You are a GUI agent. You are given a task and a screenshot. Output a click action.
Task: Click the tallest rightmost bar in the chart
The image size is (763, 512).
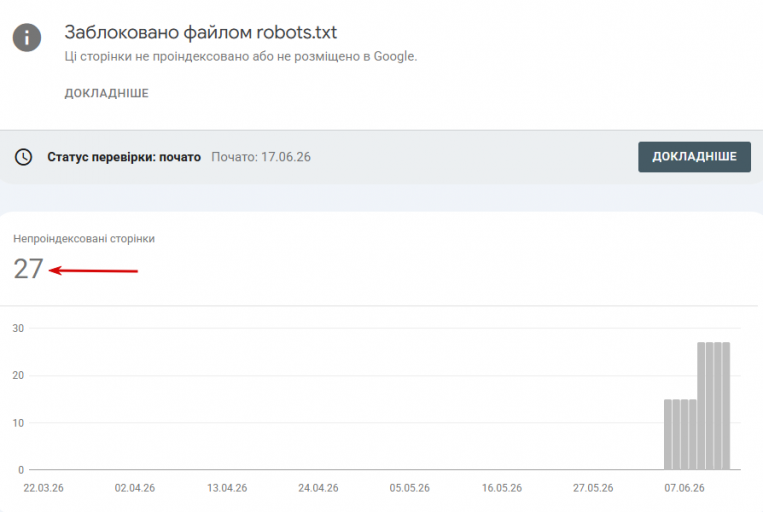point(726,406)
